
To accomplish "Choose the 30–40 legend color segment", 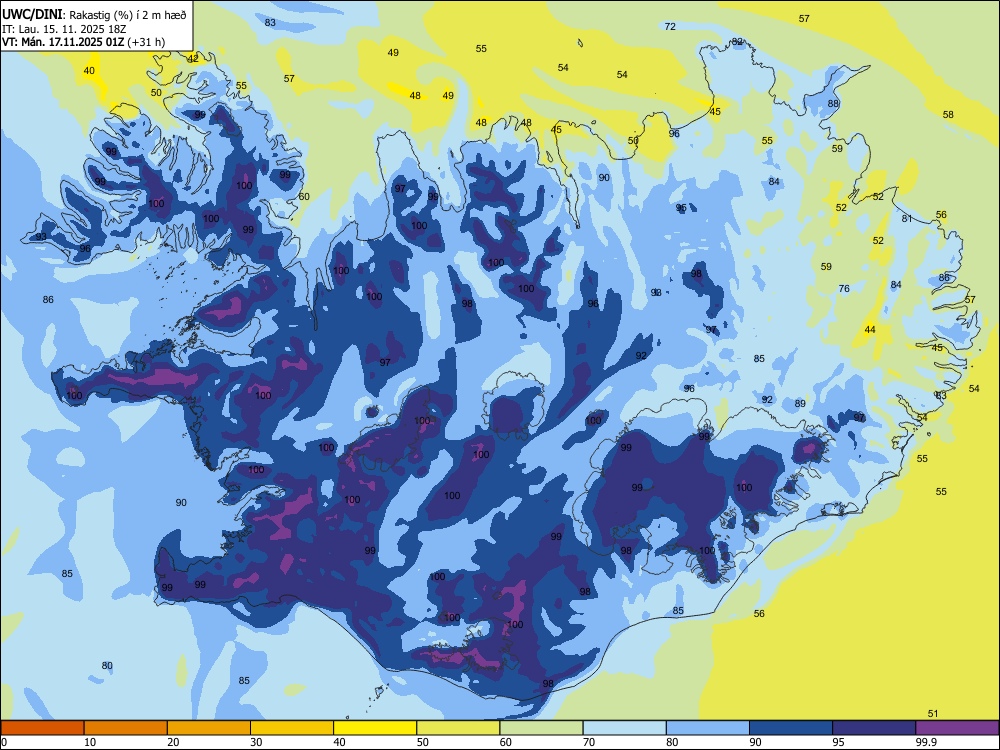I will (292, 728).
